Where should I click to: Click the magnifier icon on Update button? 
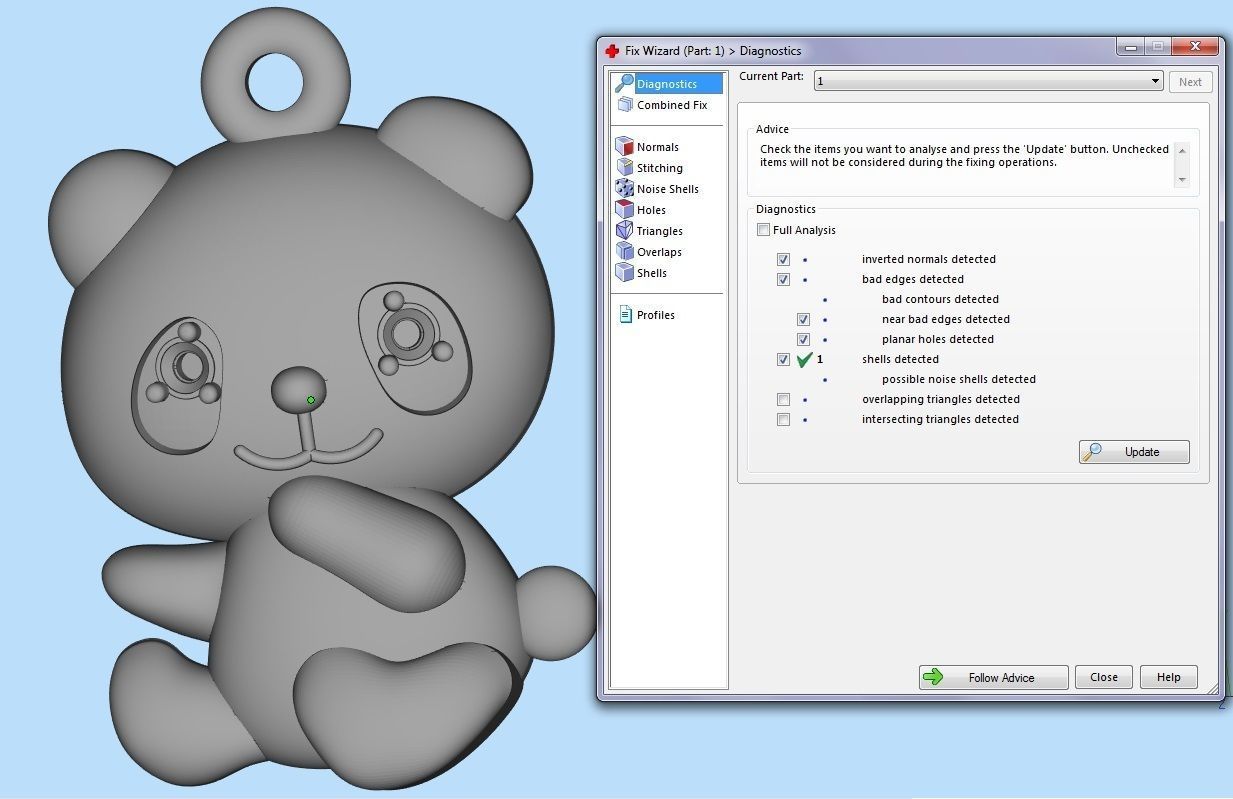[x=1093, y=452]
